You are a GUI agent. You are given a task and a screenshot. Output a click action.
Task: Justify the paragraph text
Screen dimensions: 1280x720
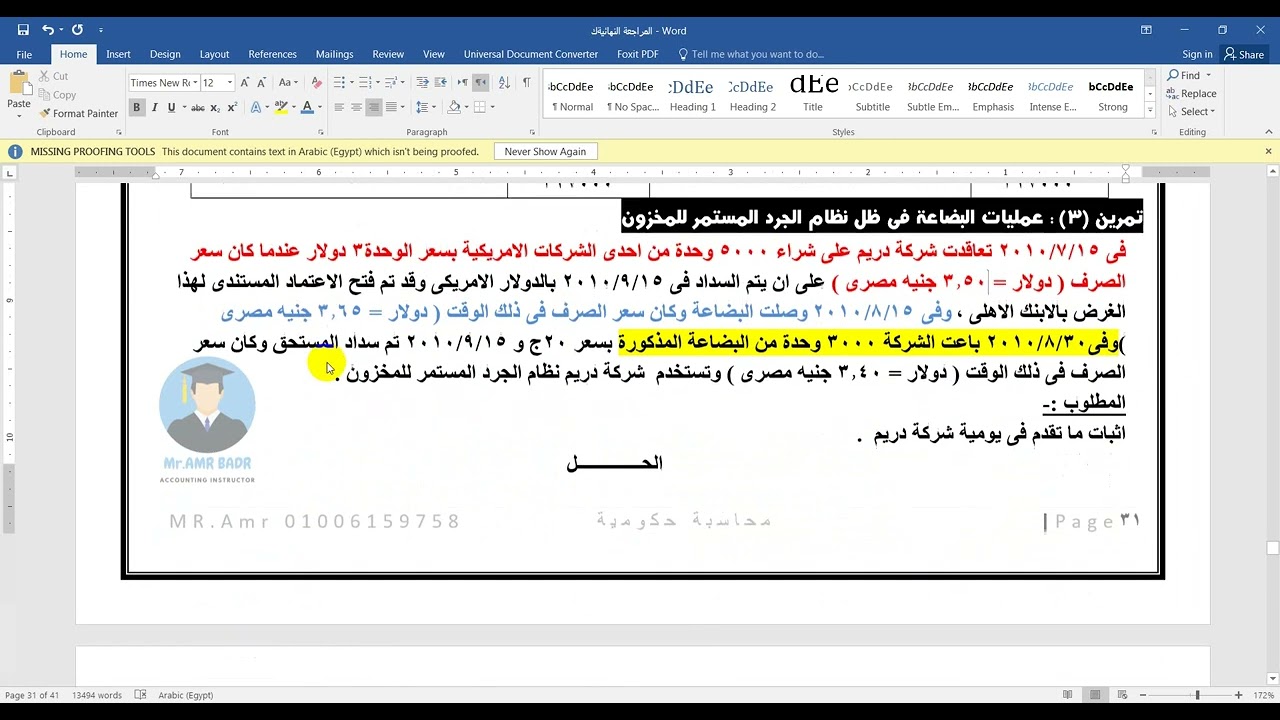coord(391,107)
